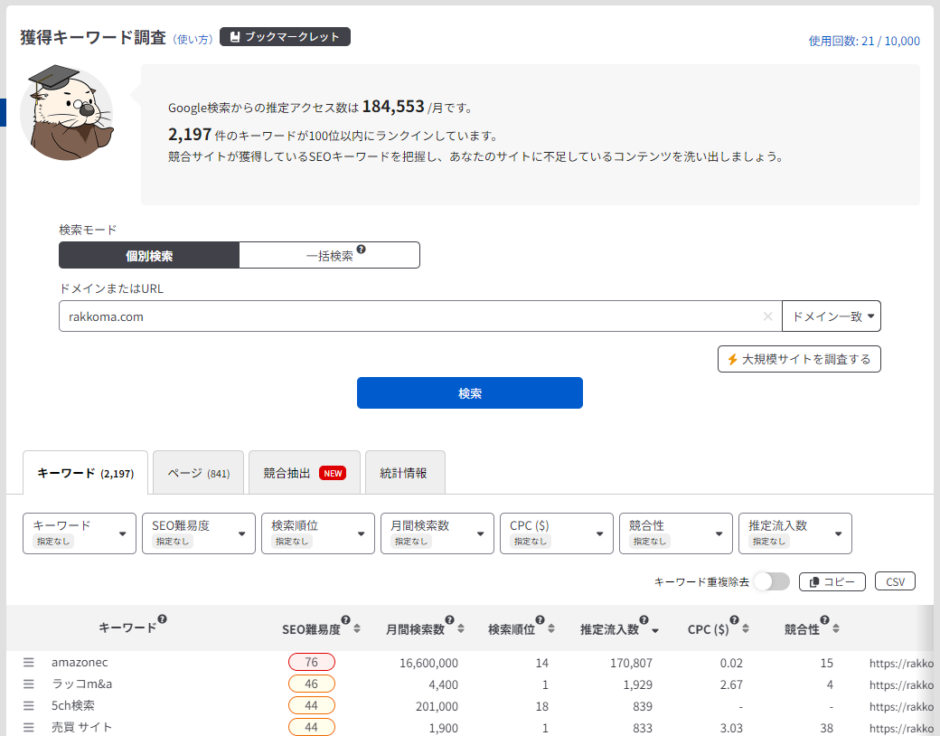Download results with the CSV button
The height and width of the screenshot is (736, 940).
(895, 582)
